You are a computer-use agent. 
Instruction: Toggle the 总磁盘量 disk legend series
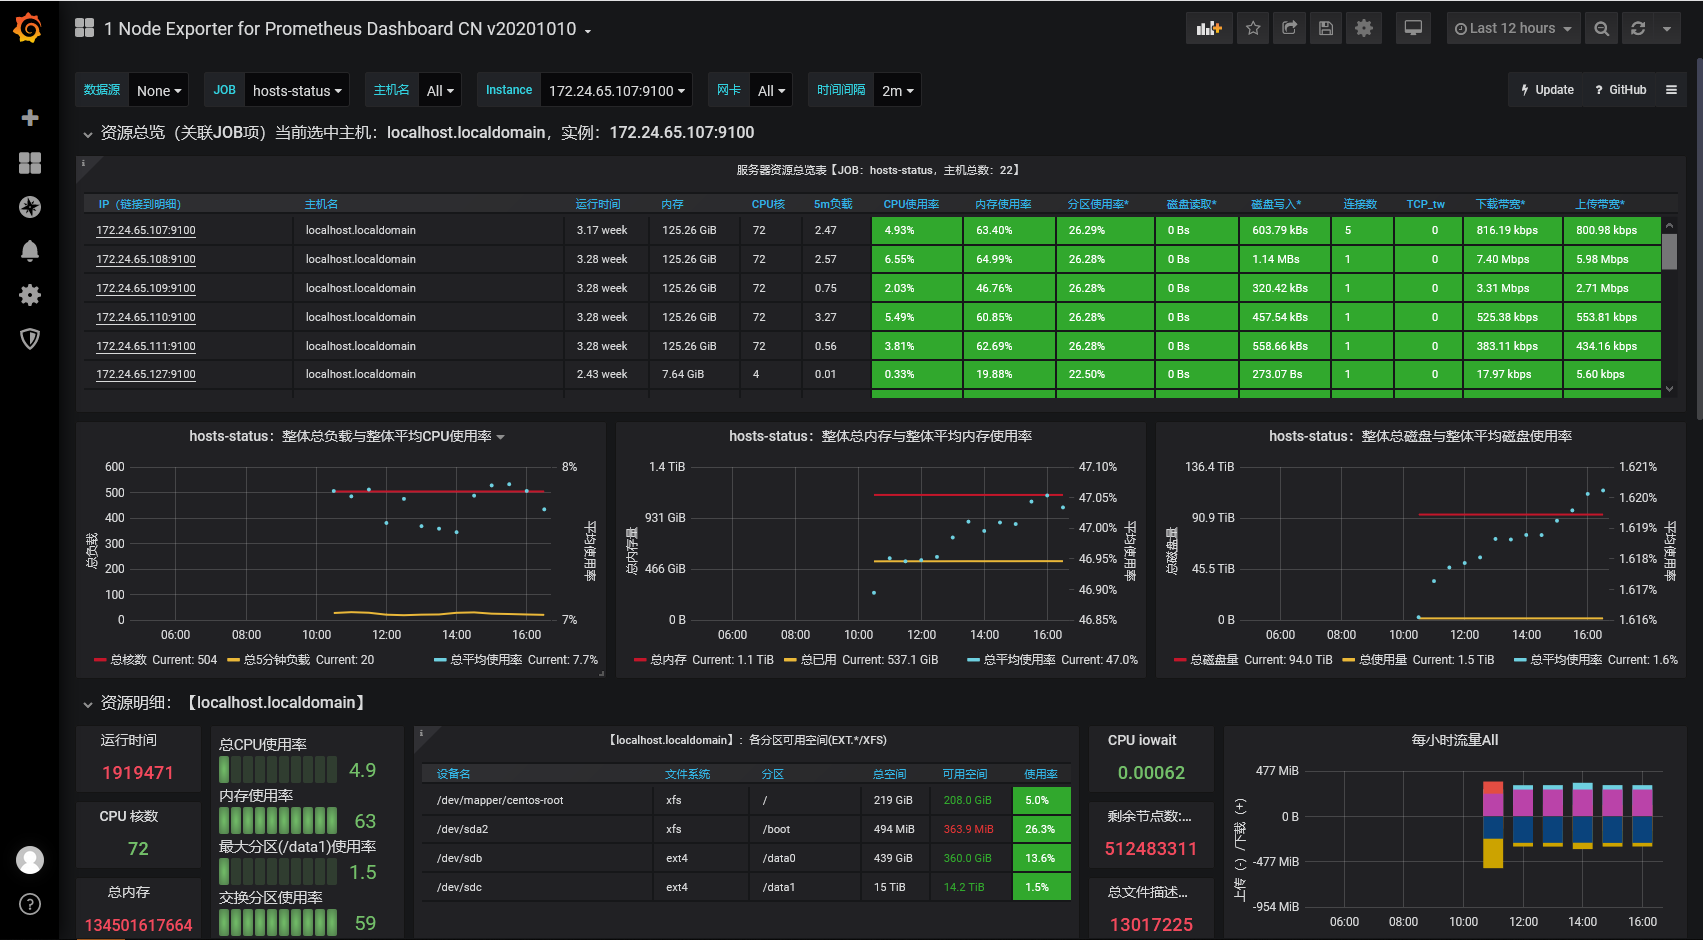pos(1213,659)
